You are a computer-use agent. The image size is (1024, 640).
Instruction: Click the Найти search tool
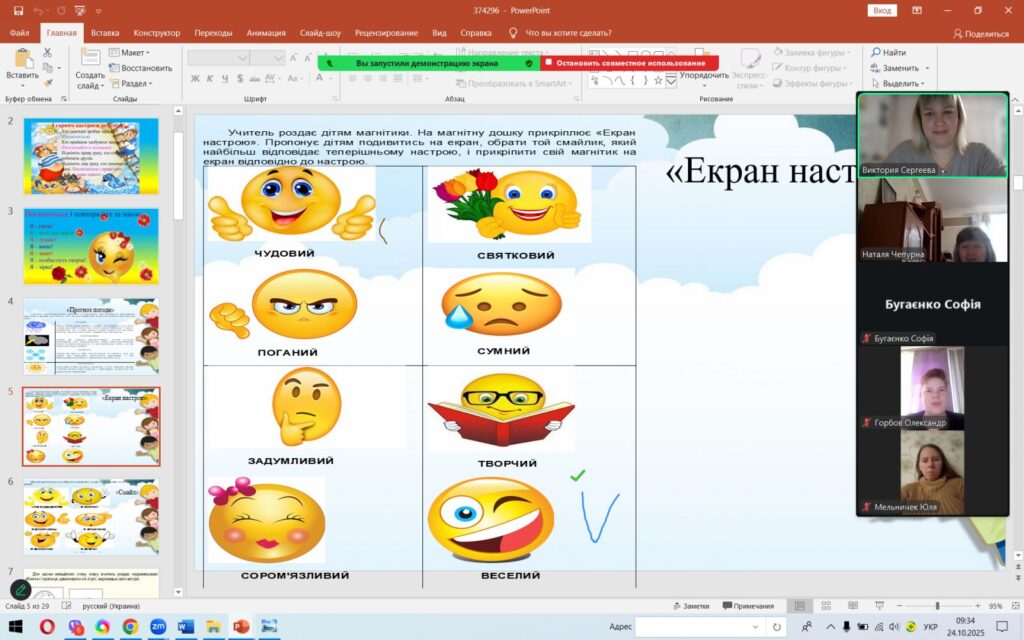point(888,52)
